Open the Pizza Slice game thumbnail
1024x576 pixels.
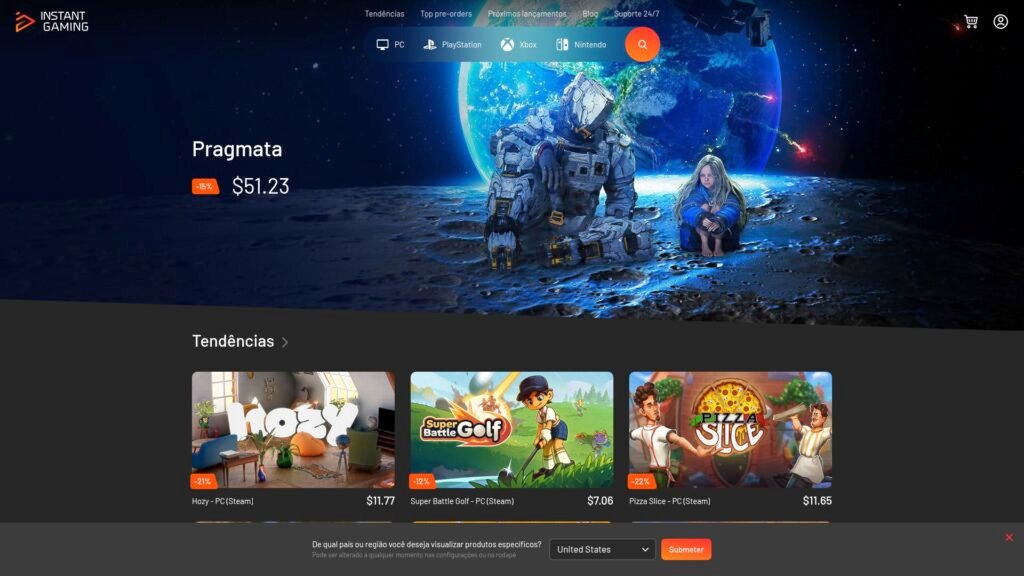(x=730, y=430)
